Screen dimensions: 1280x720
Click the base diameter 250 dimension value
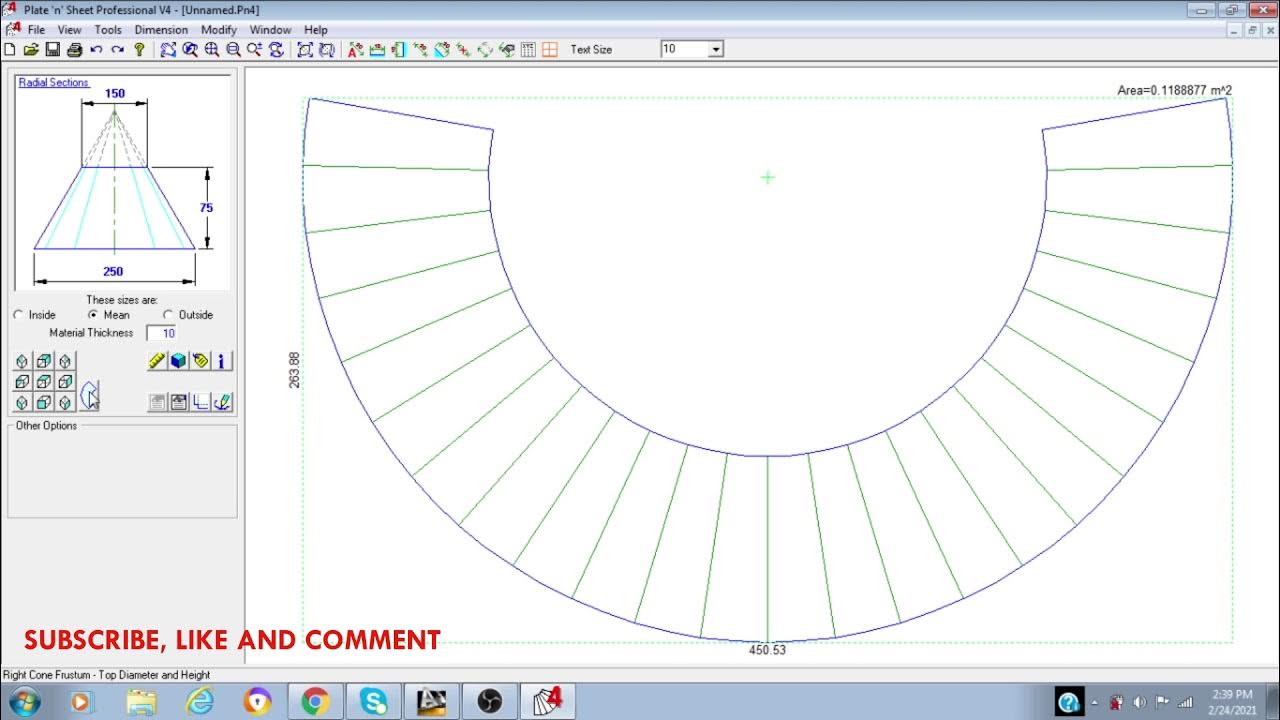(x=113, y=271)
